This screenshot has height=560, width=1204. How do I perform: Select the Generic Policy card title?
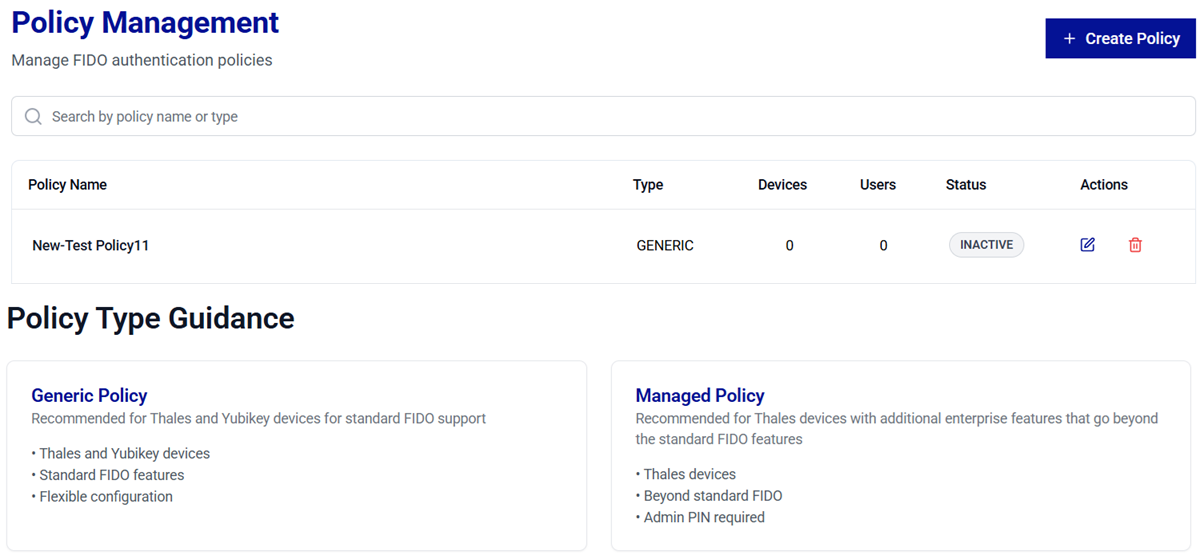(x=89, y=395)
